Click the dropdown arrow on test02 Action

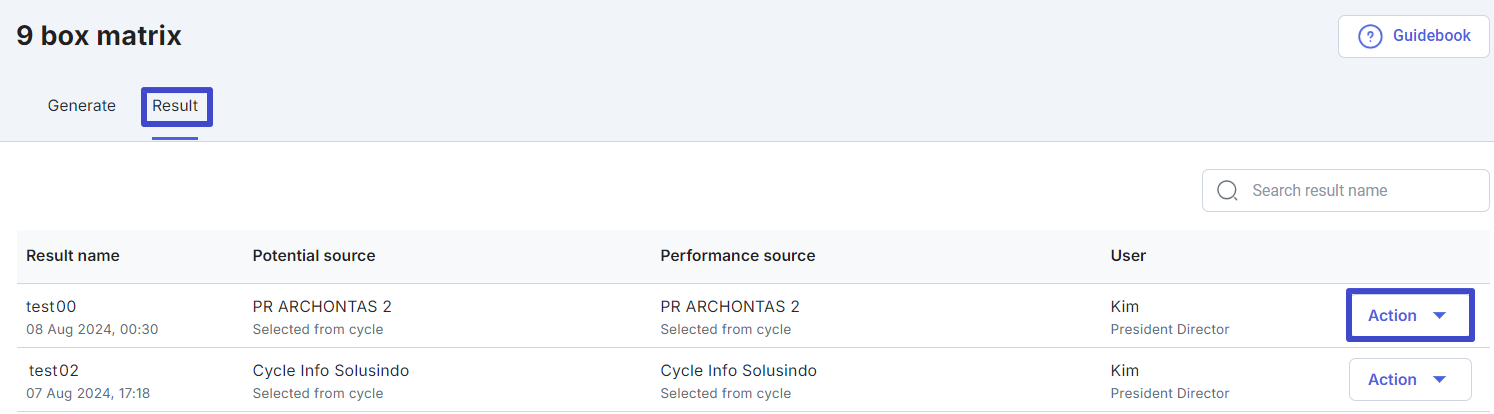tap(1440, 379)
